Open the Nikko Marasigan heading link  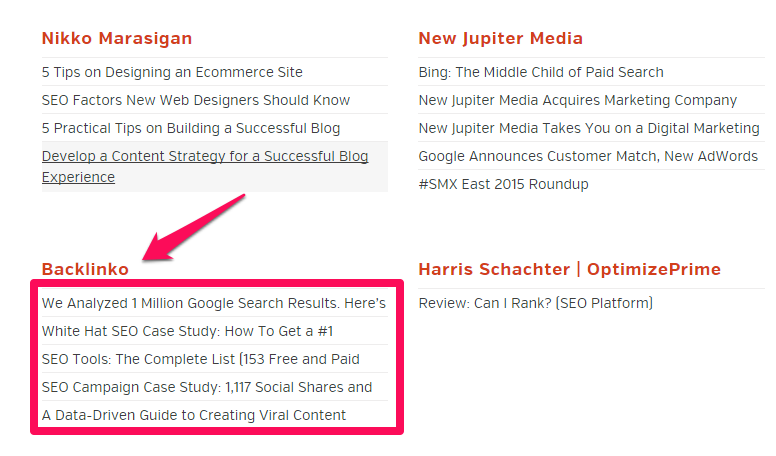pyautogui.click(x=117, y=39)
